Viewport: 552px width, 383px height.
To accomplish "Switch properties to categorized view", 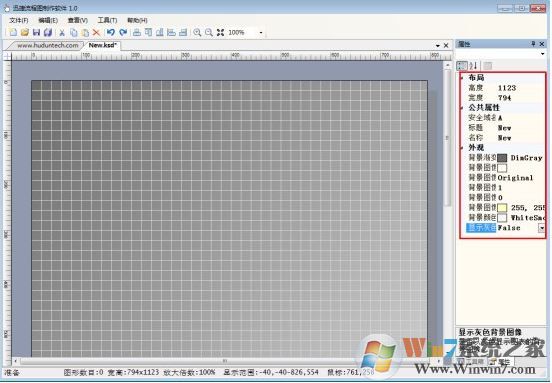I will pyautogui.click(x=462, y=65).
